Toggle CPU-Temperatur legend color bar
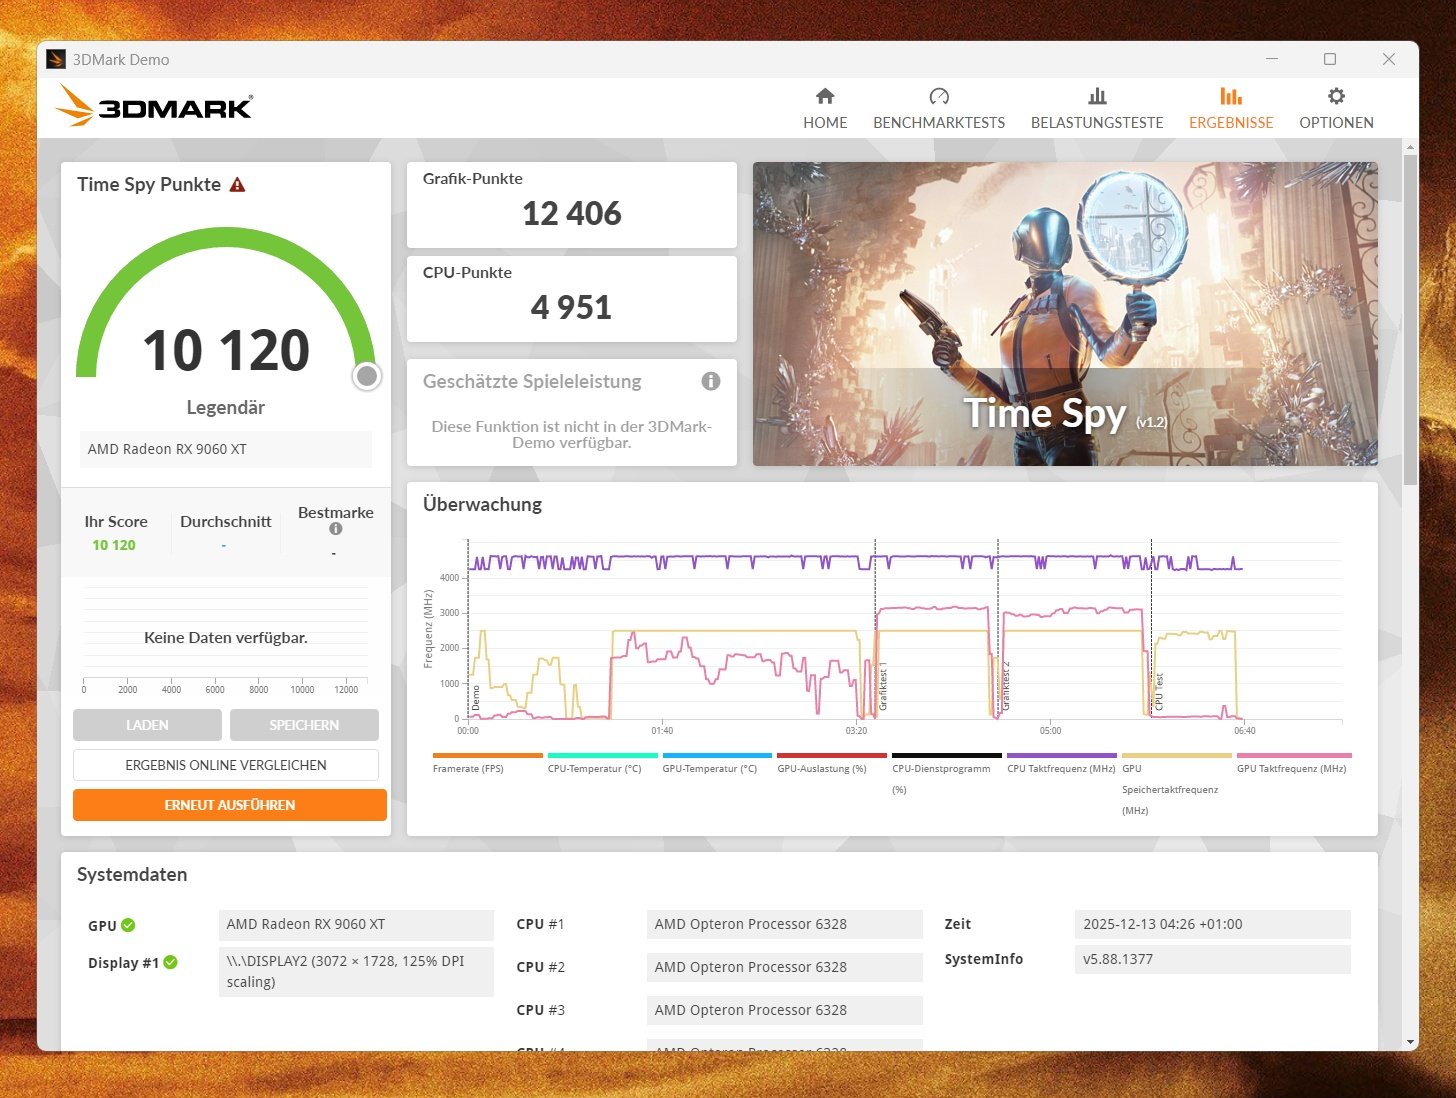The width and height of the screenshot is (1456, 1098). pyautogui.click(x=603, y=756)
